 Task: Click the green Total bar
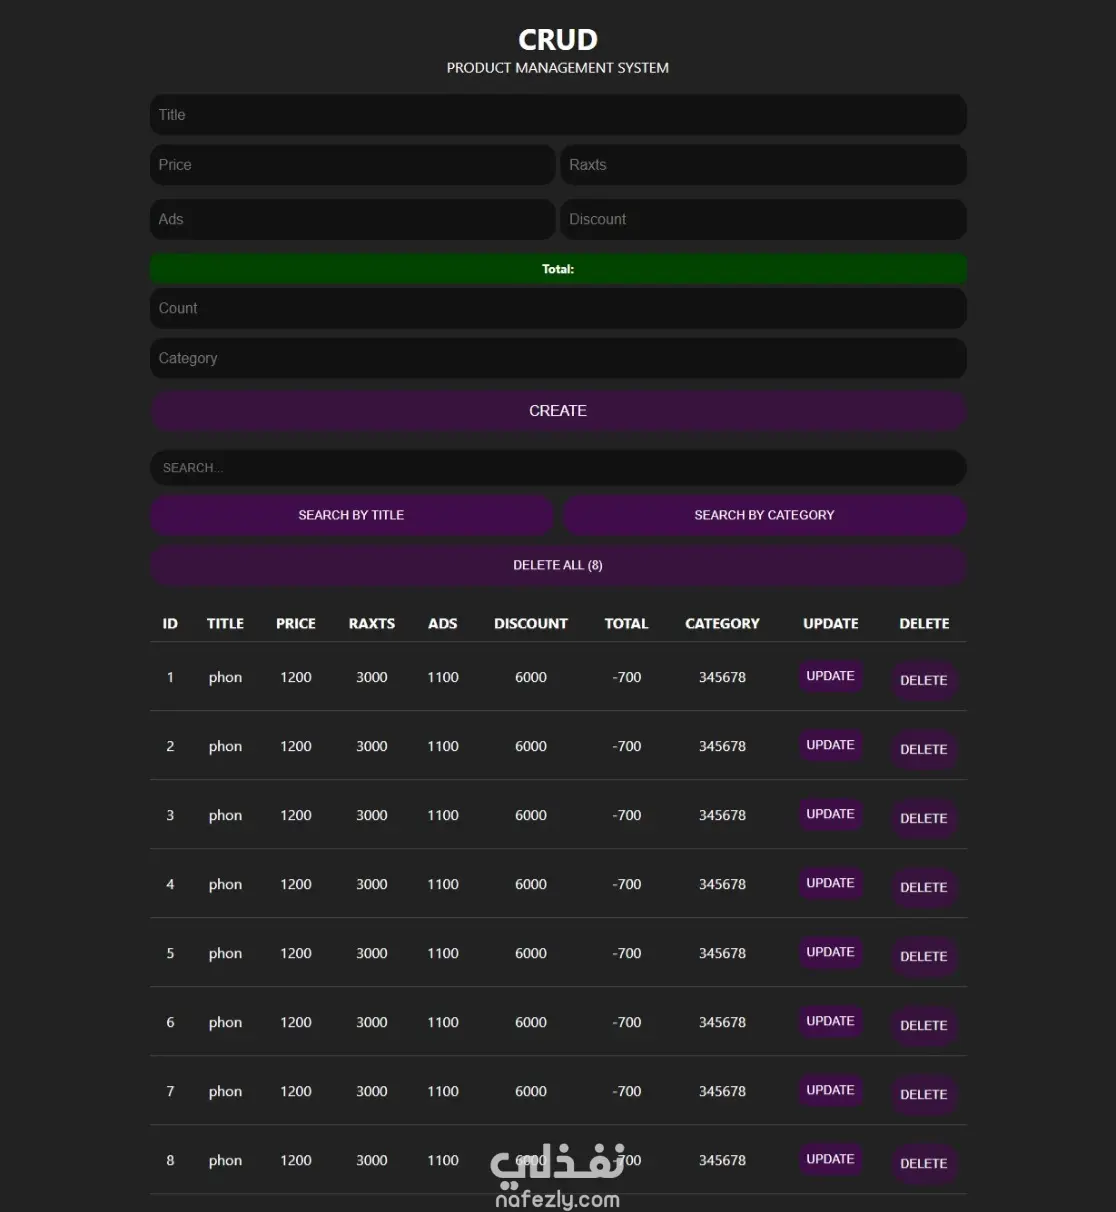[558, 269]
